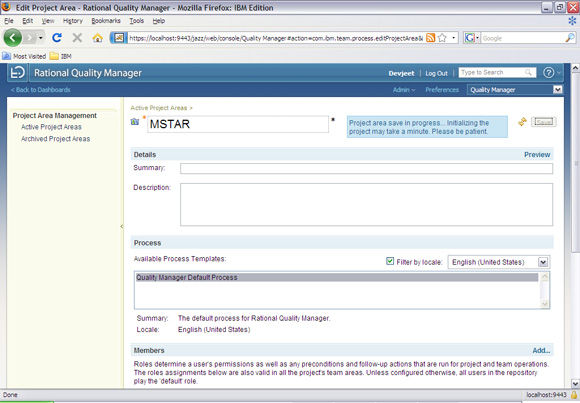Click the IBM Edition snowflake activity icon
This screenshot has height=403, width=580.
572,21
